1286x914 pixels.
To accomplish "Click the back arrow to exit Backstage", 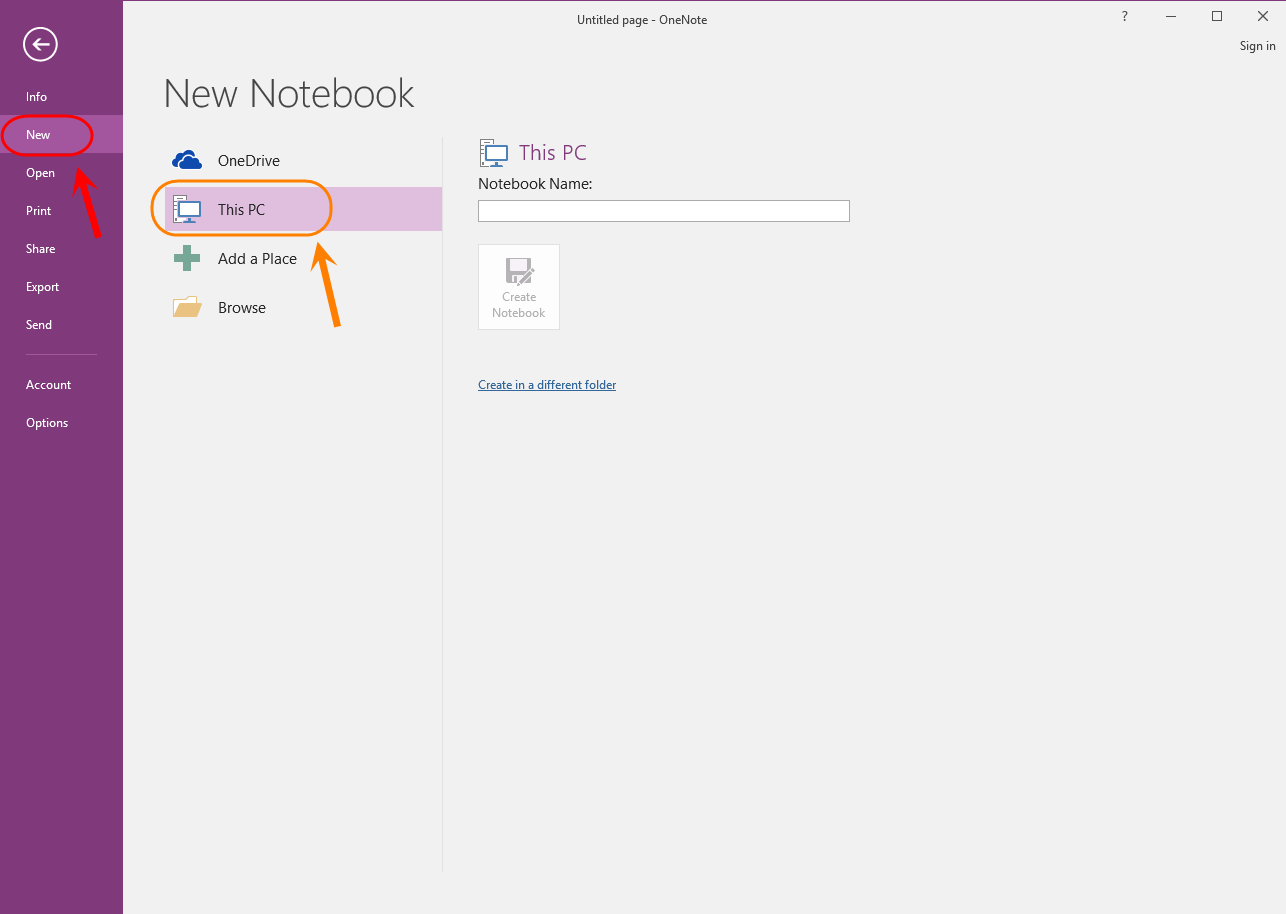I will (x=41, y=43).
